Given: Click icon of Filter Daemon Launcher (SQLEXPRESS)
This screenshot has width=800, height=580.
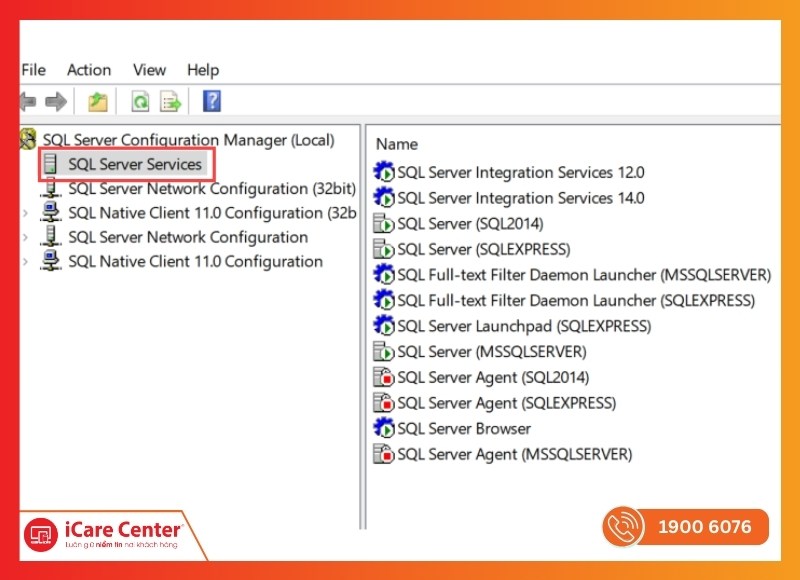Looking at the screenshot, I should click(x=384, y=300).
